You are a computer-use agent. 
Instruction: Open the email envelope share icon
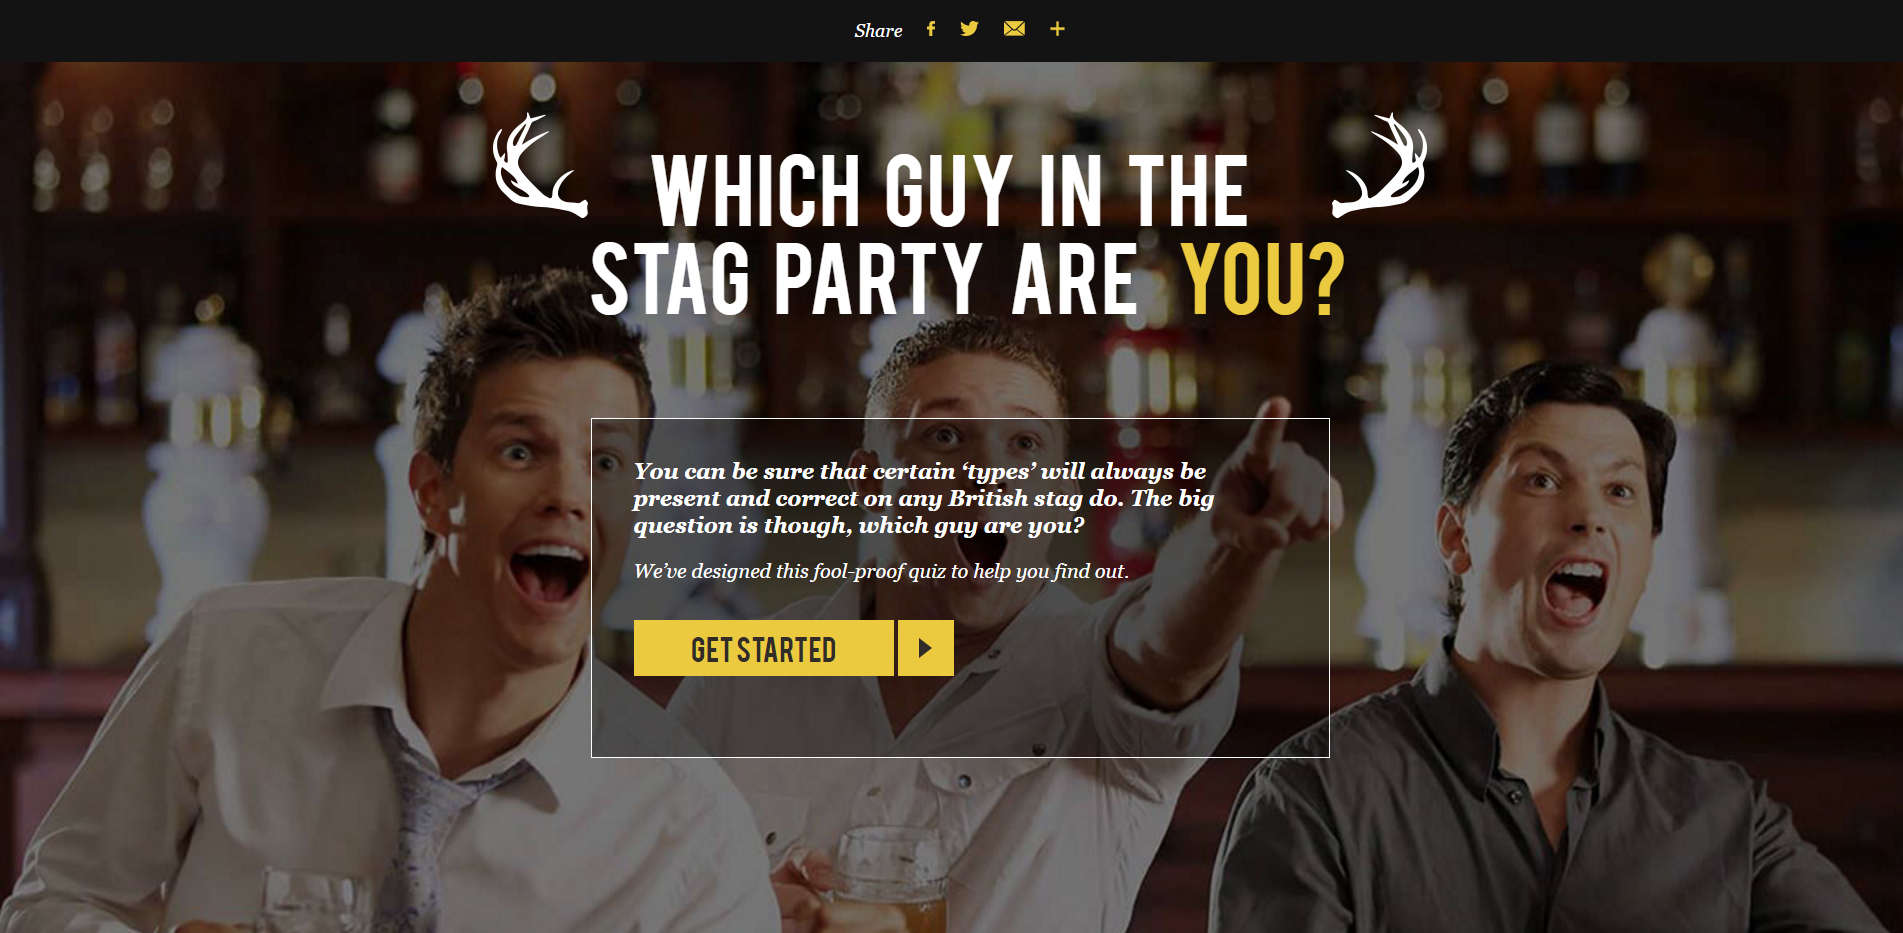[x=1014, y=29]
